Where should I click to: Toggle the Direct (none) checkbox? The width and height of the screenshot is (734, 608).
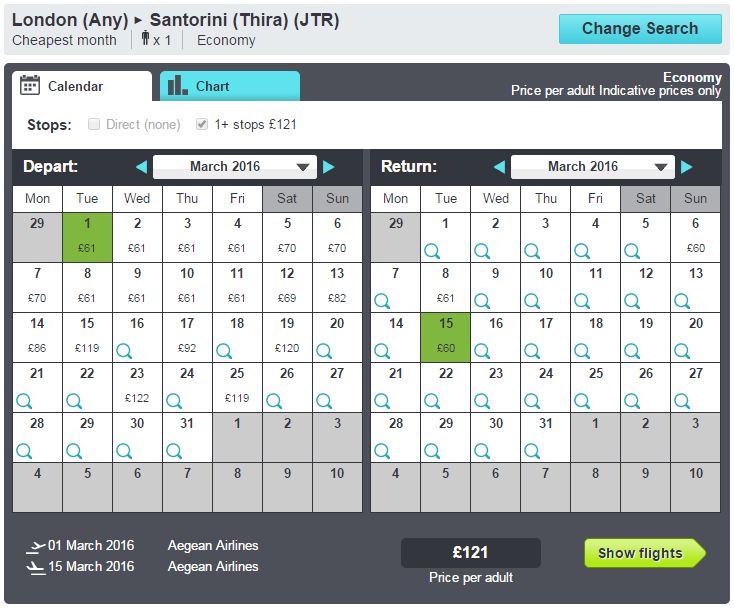(x=94, y=124)
